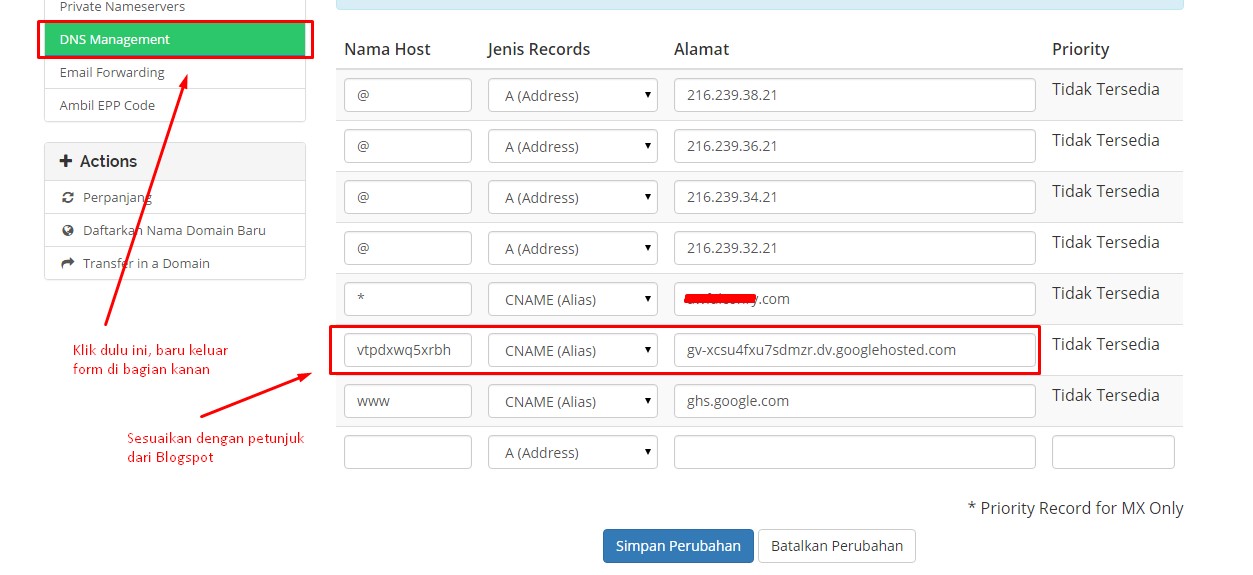Open record type dropdown for vtpdxwq5xrbh row

pyautogui.click(x=573, y=351)
